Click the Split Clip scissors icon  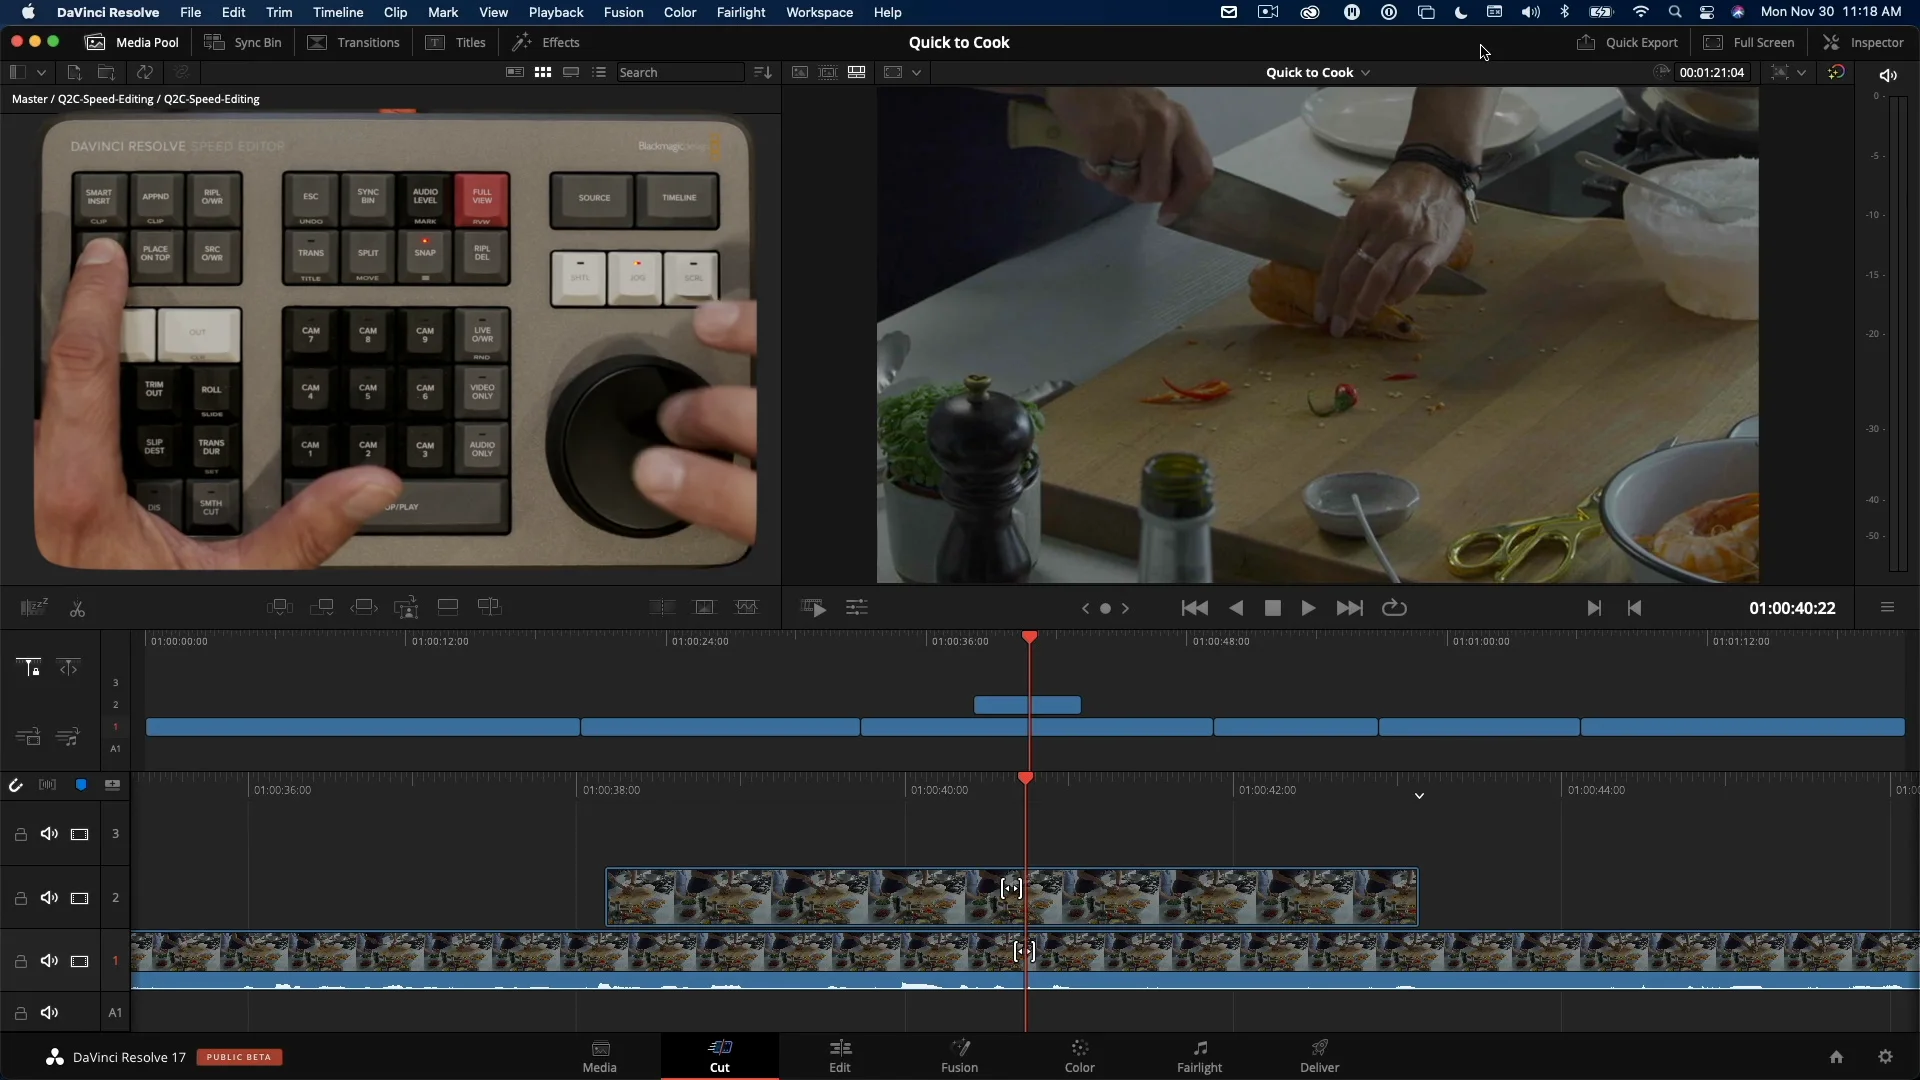(77, 608)
